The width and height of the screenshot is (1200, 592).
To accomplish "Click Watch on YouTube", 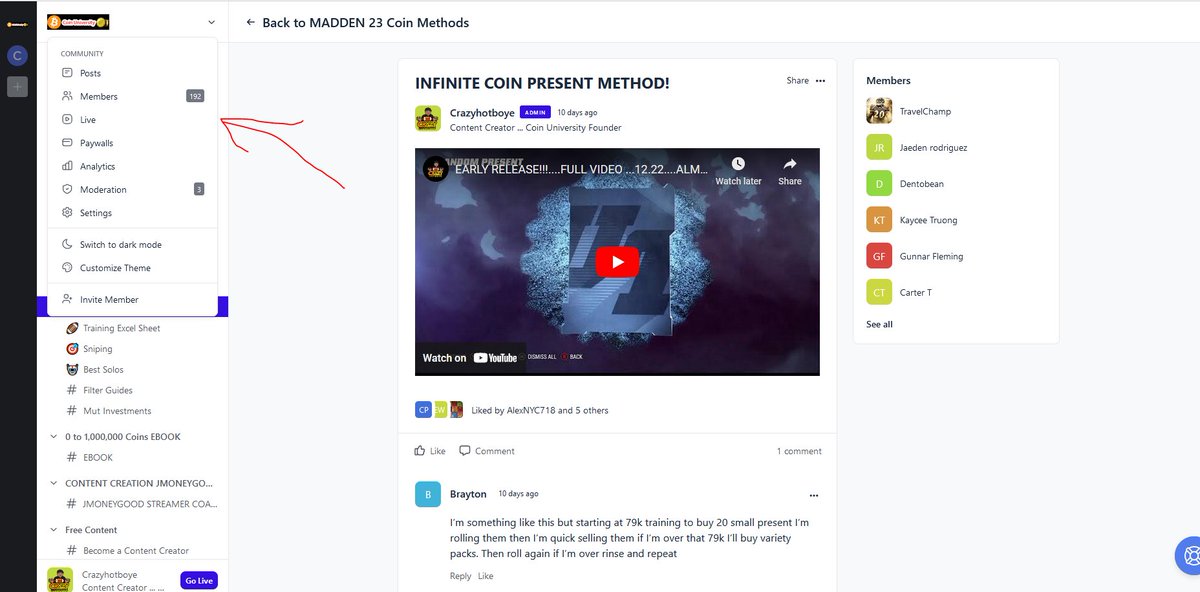I will (470, 358).
